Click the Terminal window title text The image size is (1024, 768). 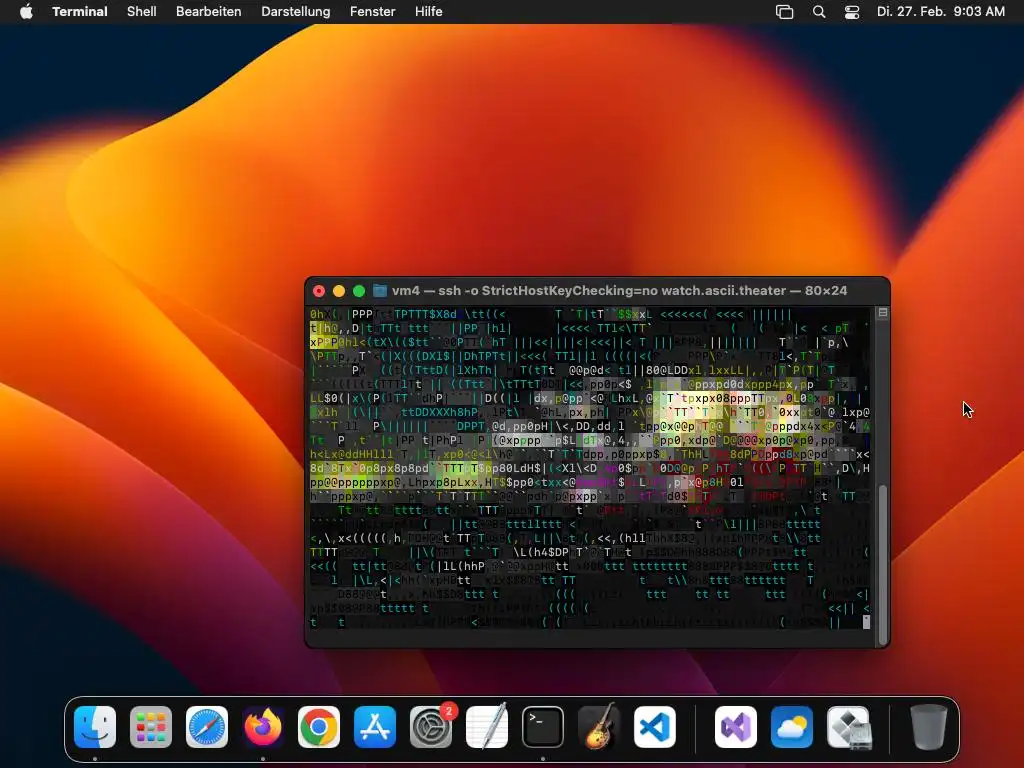(x=619, y=291)
